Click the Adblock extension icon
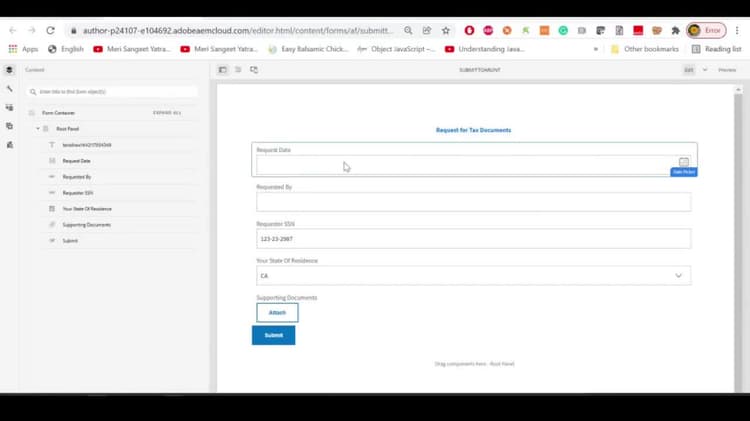The image size is (750, 421). pyautogui.click(x=488, y=30)
